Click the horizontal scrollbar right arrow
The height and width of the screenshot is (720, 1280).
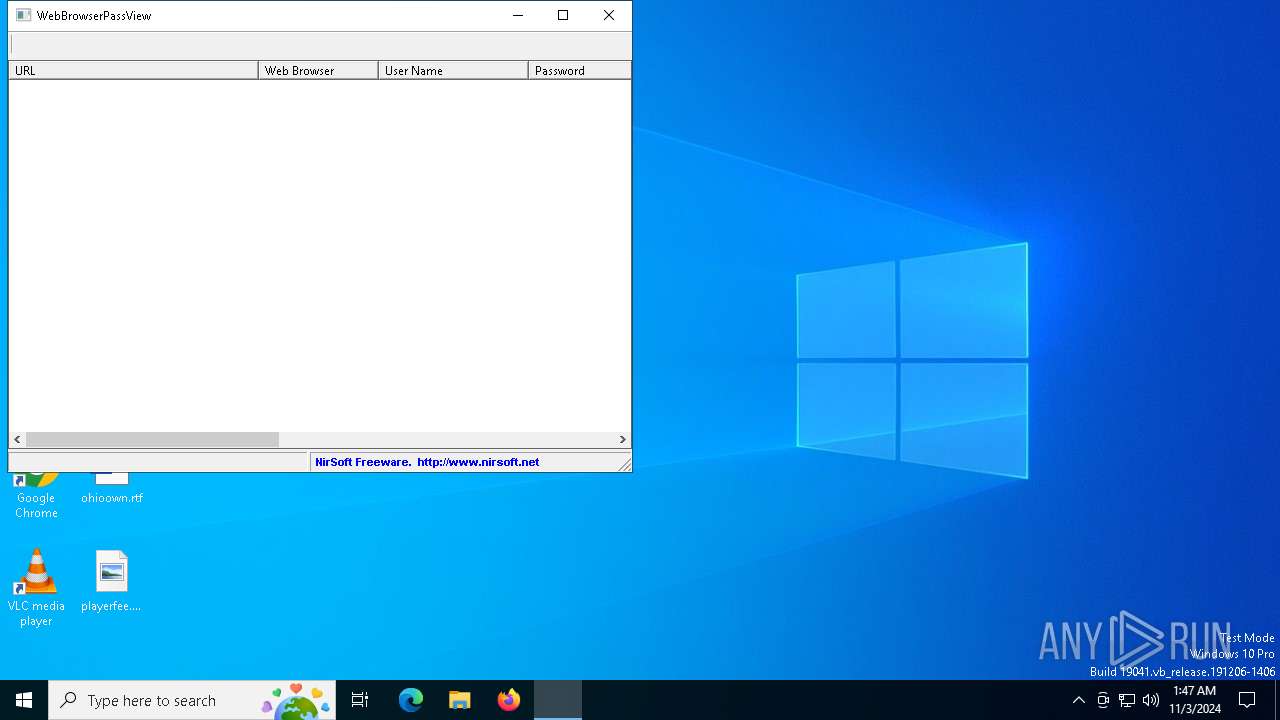tap(622, 439)
